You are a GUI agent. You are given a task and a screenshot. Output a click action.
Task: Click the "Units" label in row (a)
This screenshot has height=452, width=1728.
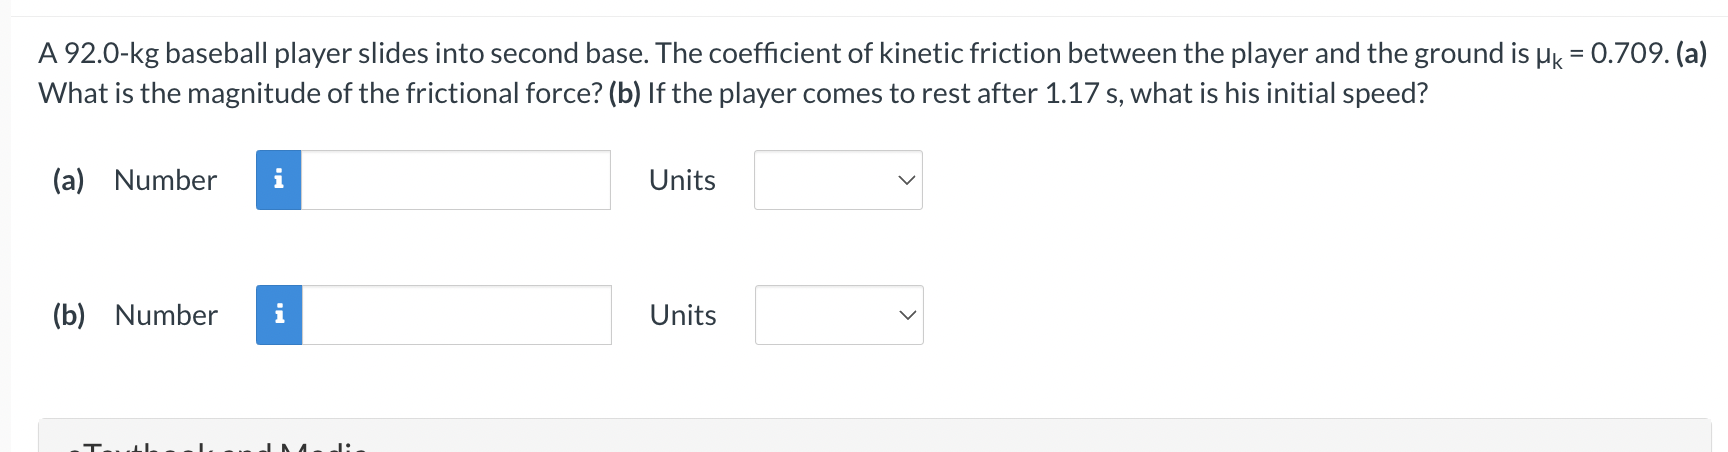pyautogui.click(x=682, y=180)
